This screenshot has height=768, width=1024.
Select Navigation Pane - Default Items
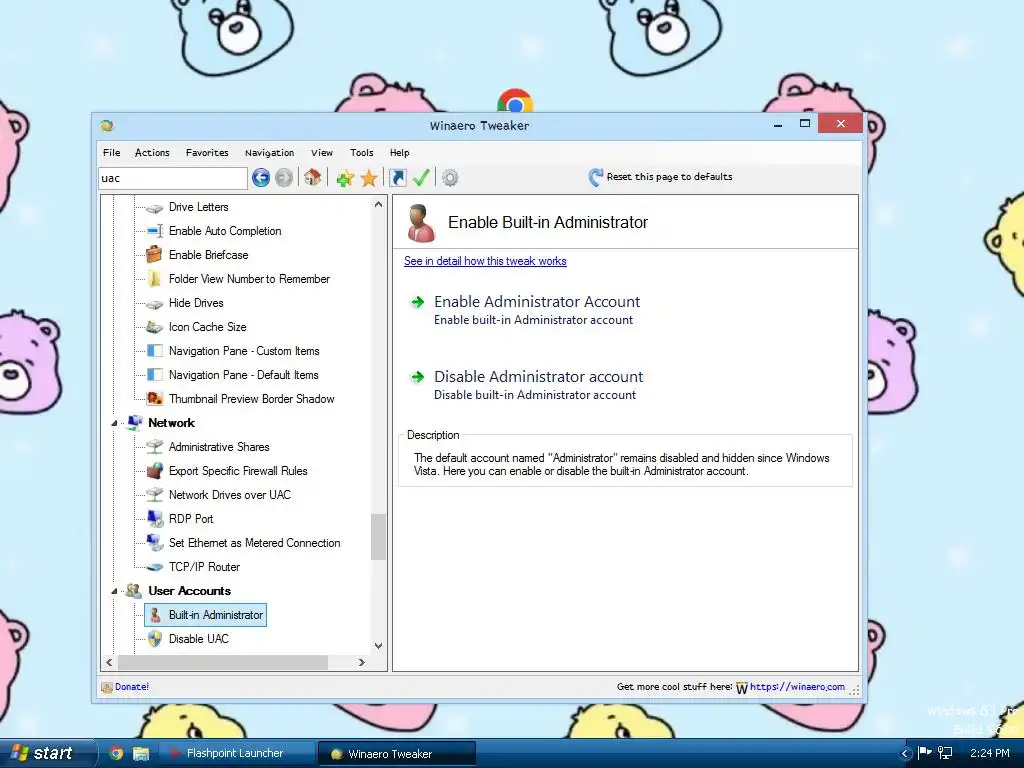click(x=244, y=375)
